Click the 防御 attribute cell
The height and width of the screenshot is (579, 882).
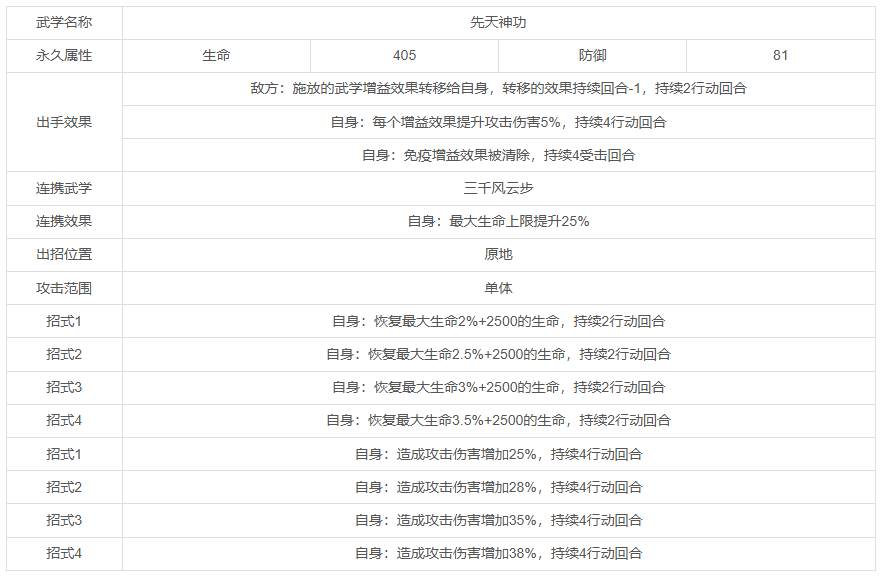(592, 55)
